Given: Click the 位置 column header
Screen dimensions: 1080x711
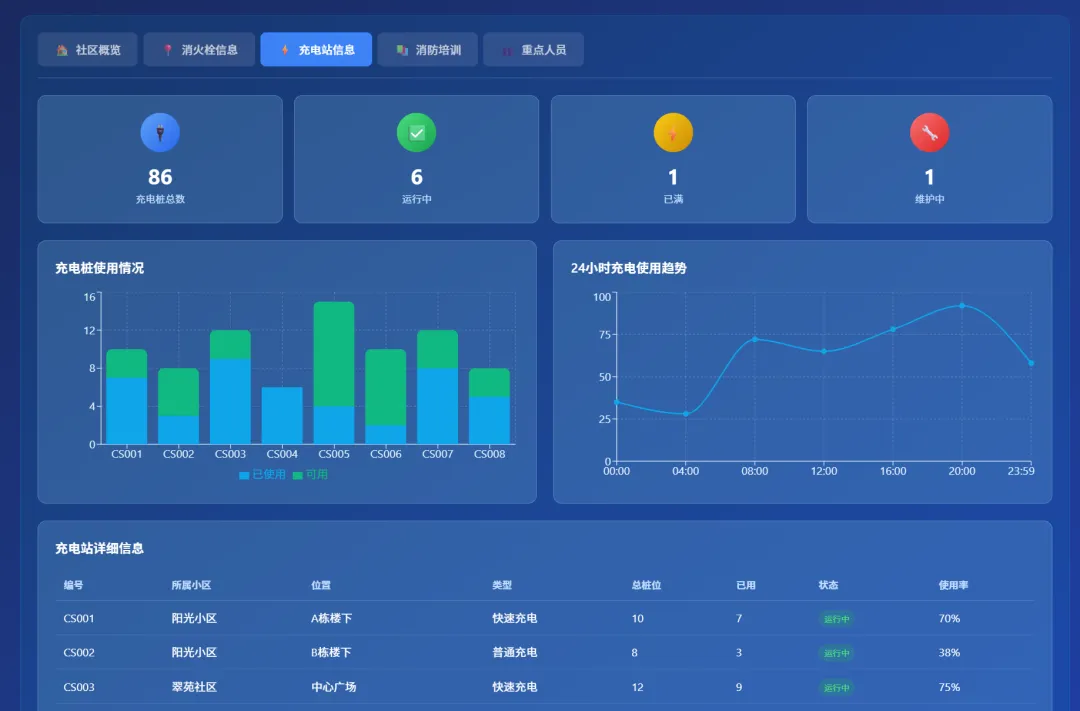Looking at the screenshot, I should pyautogui.click(x=321, y=585).
